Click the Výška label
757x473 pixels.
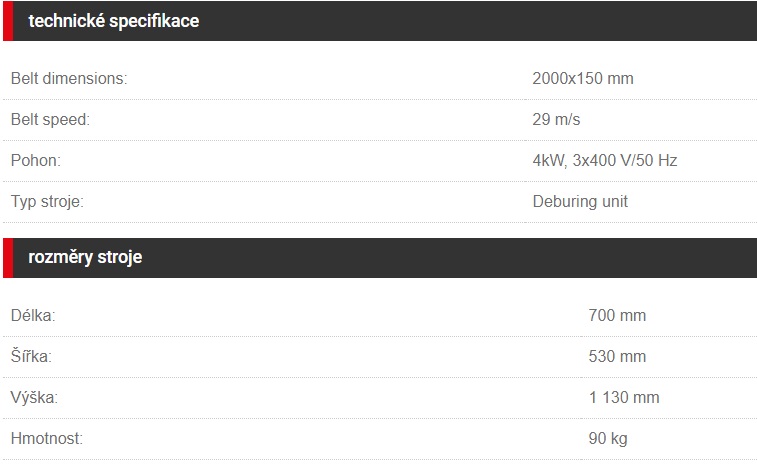(x=34, y=397)
